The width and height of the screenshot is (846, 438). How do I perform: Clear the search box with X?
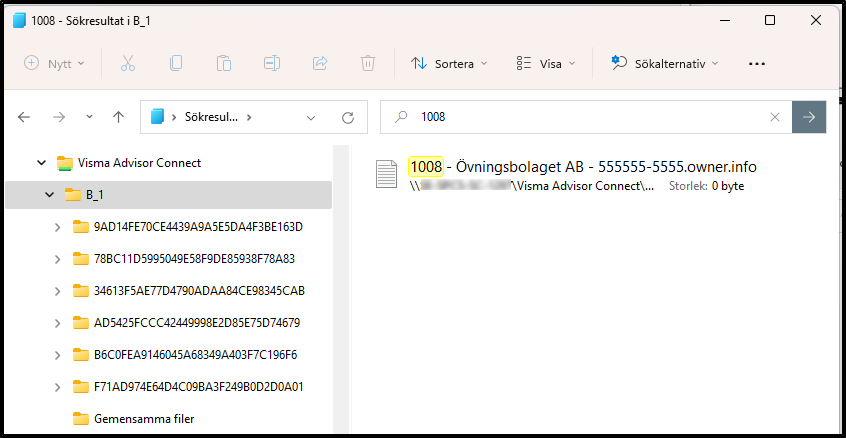click(x=774, y=117)
